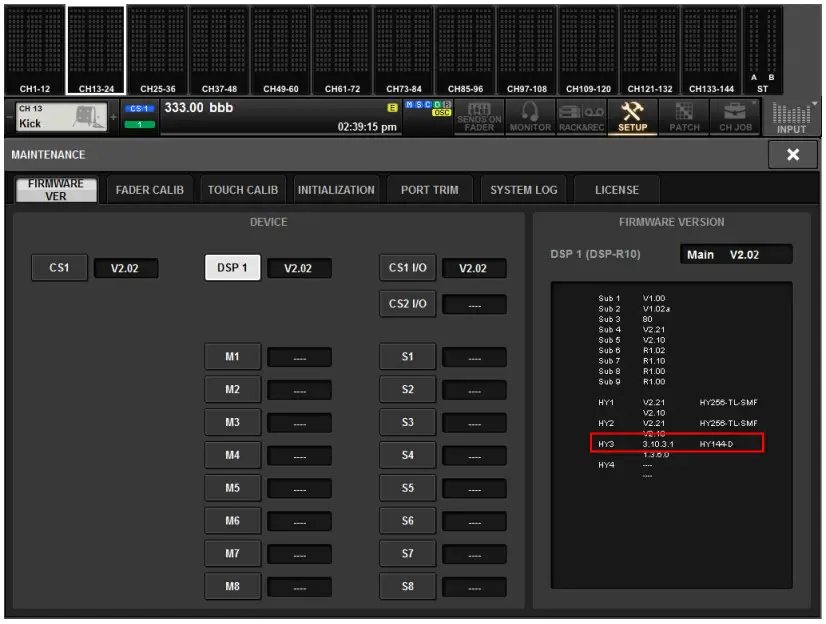
Task: Select the M3 device button
Action: (232, 422)
